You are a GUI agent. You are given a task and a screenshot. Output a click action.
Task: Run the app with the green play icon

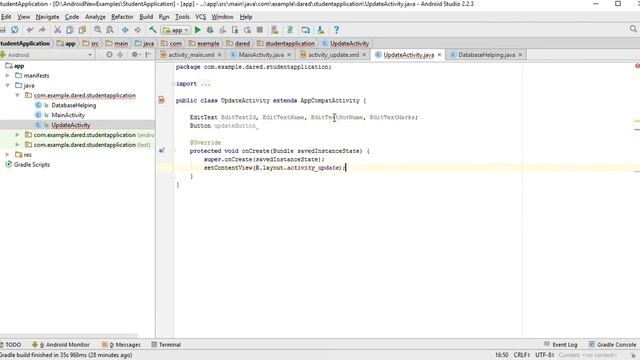point(198,30)
